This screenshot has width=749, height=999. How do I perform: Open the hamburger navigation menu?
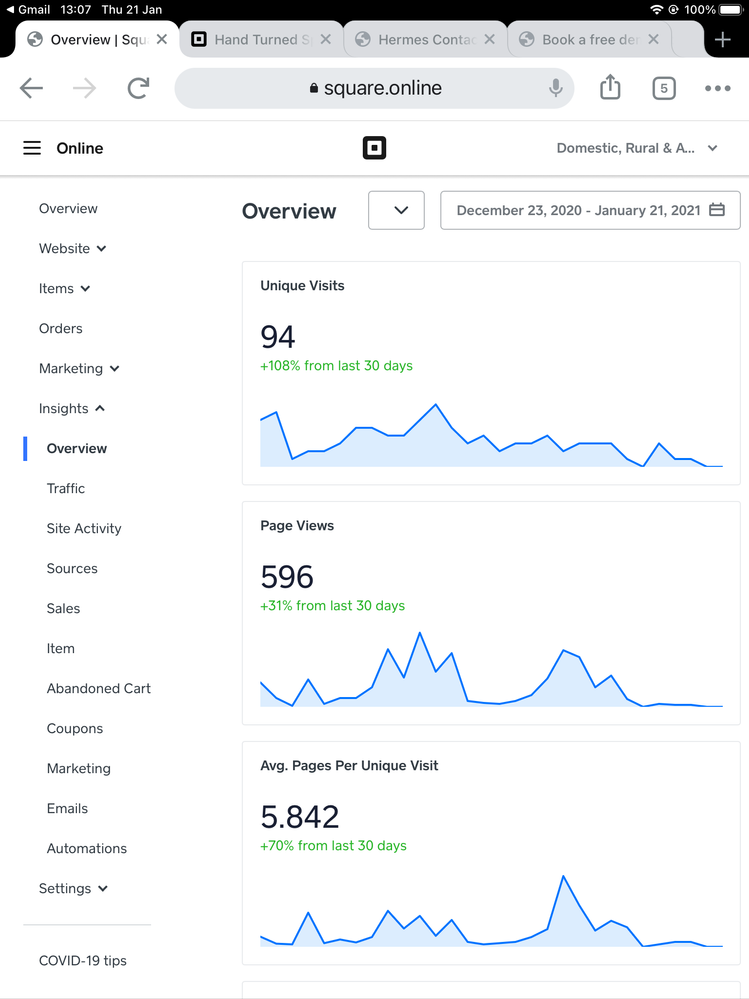tap(32, 148)
